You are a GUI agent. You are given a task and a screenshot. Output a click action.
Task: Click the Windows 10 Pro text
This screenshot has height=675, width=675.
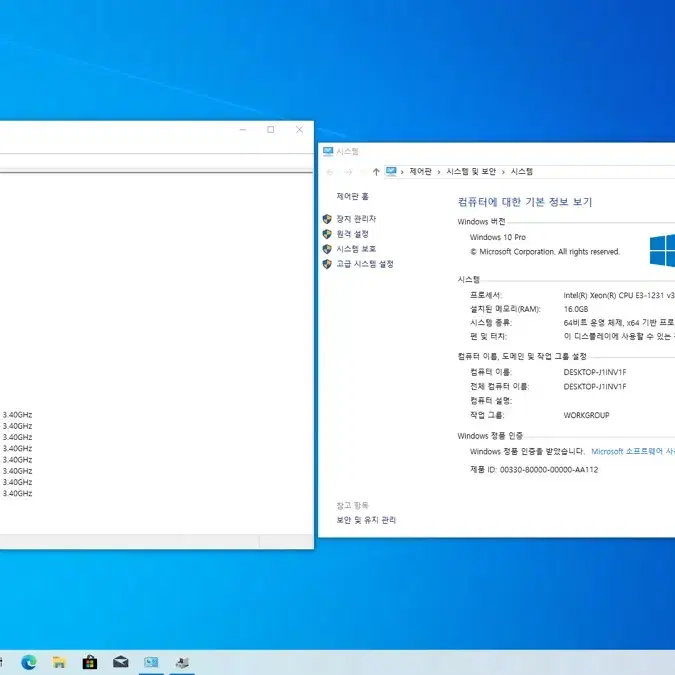498,237
